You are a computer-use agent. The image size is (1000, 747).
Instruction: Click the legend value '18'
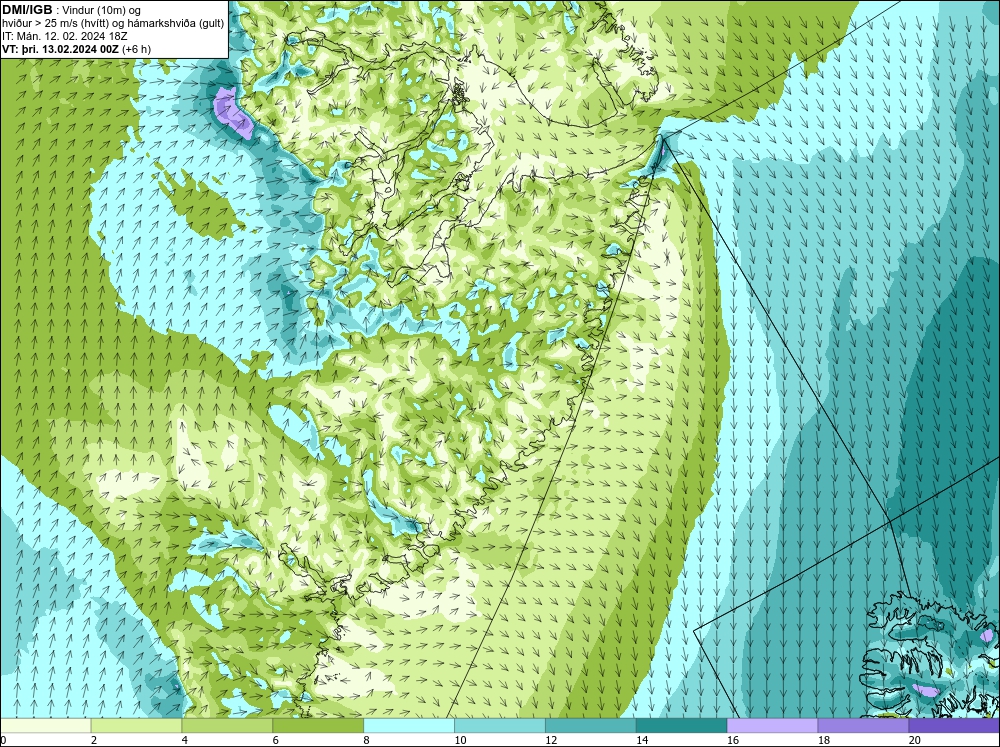click(x=823, y=740)
